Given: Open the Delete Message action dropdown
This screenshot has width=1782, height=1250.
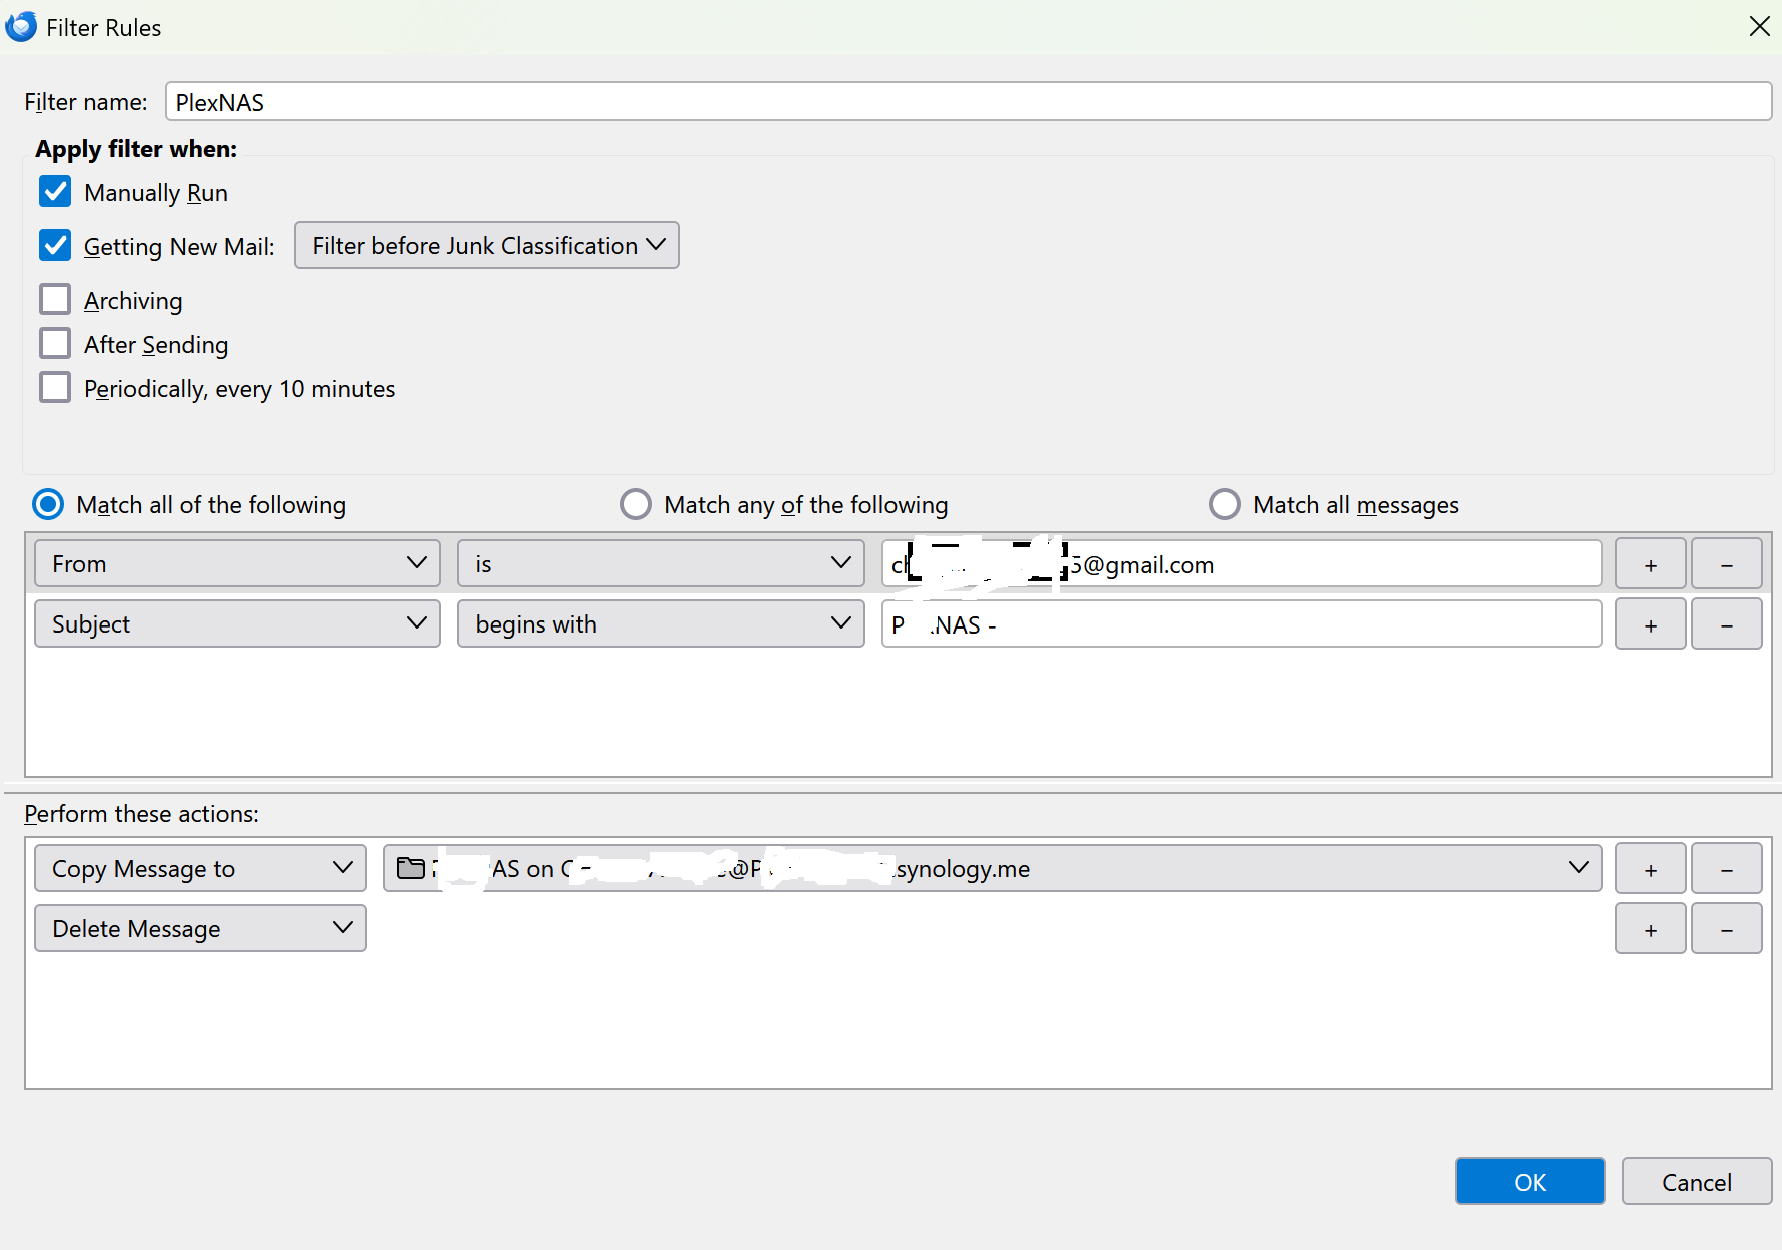Looking at the screenshot, I should coord(200,928).
